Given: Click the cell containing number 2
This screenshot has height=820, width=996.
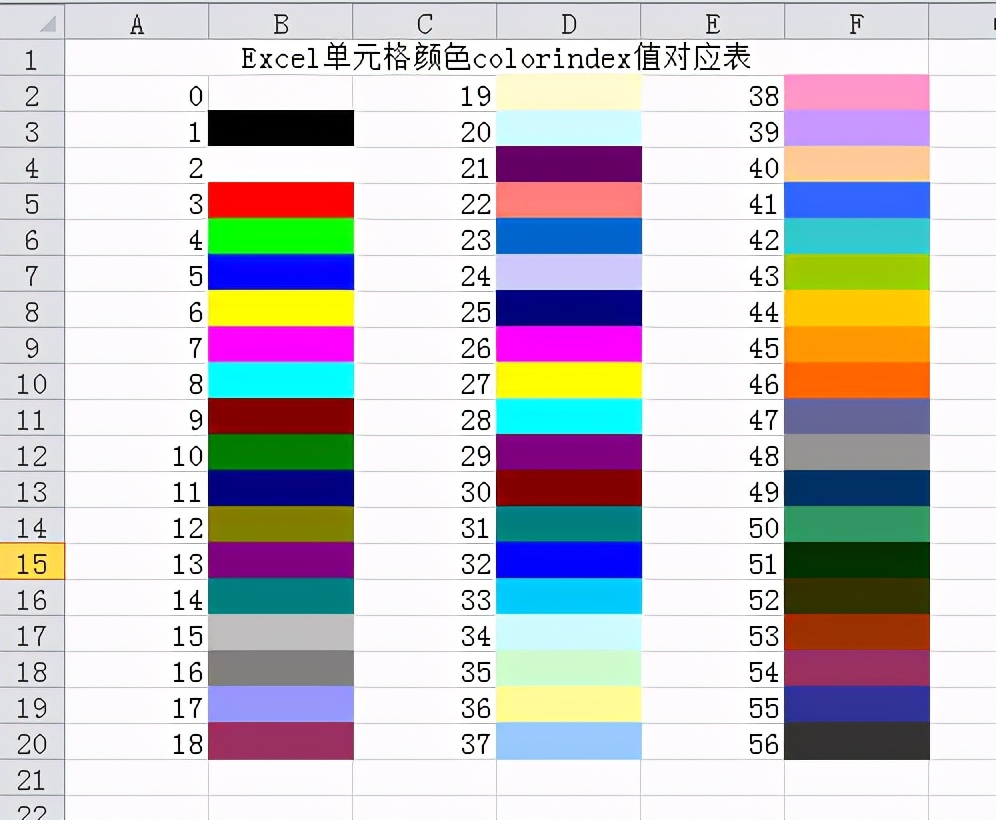Looking at the screenshot, I should tap(137, 166).
